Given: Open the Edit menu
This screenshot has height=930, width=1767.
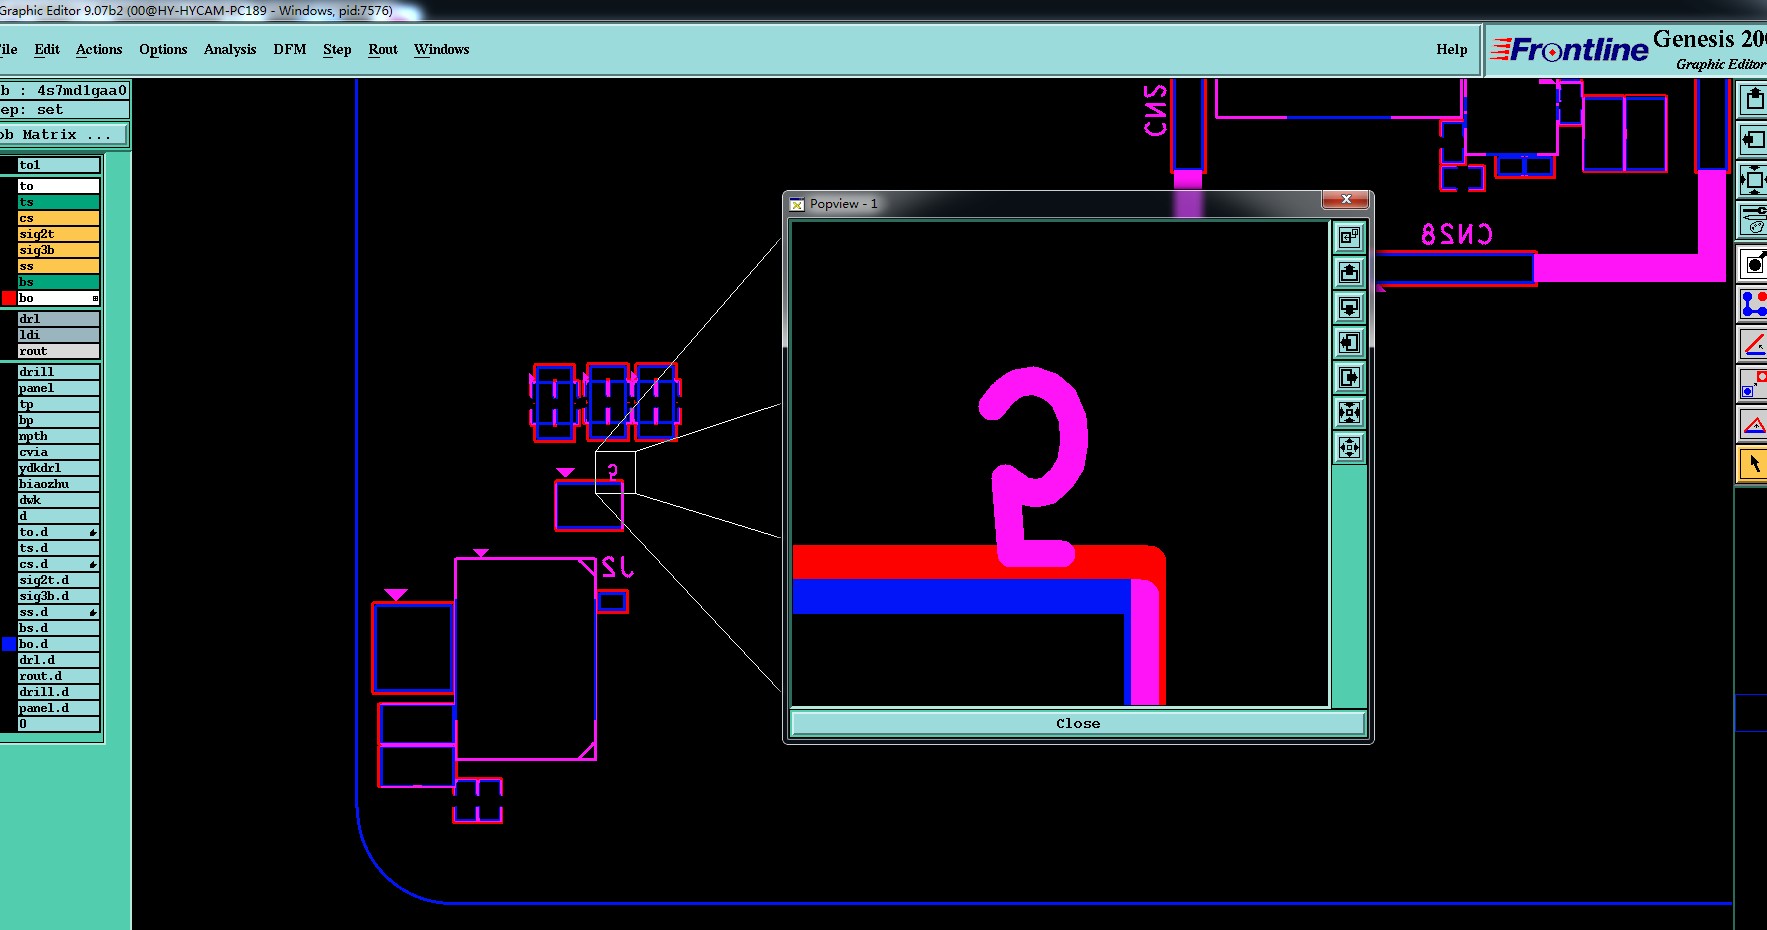Looking at the screenshot, I should pyautogui.click(x=47, y=49).
